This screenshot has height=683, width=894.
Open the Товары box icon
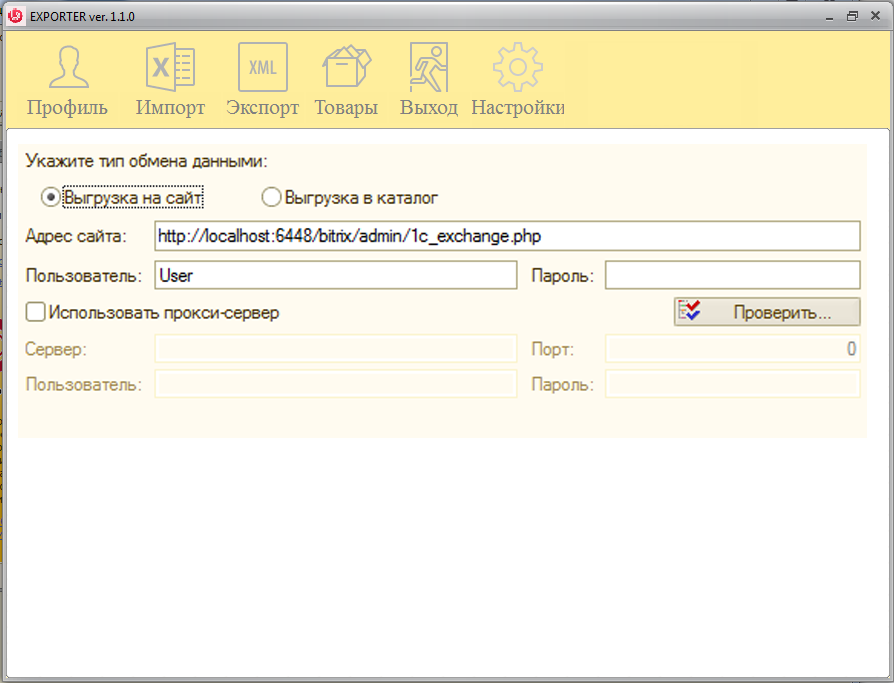347,67
